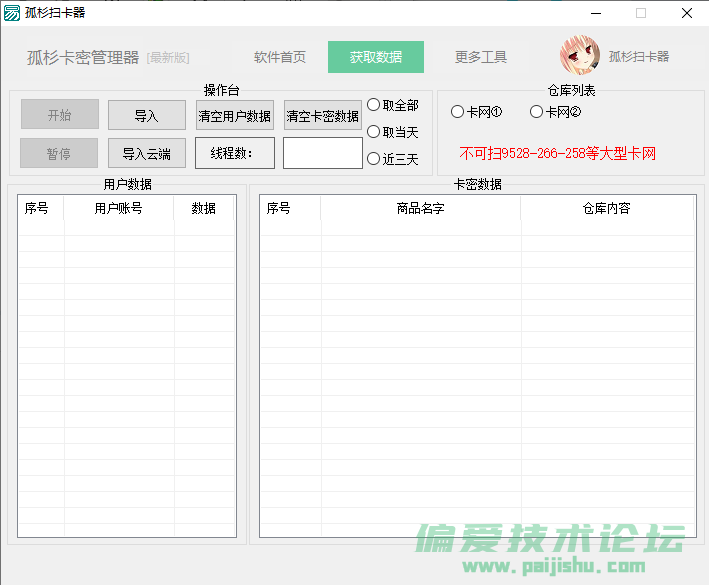Click the 仓库内容 column header
Viewport: 709px width, 585px height.
coord(606,208)
